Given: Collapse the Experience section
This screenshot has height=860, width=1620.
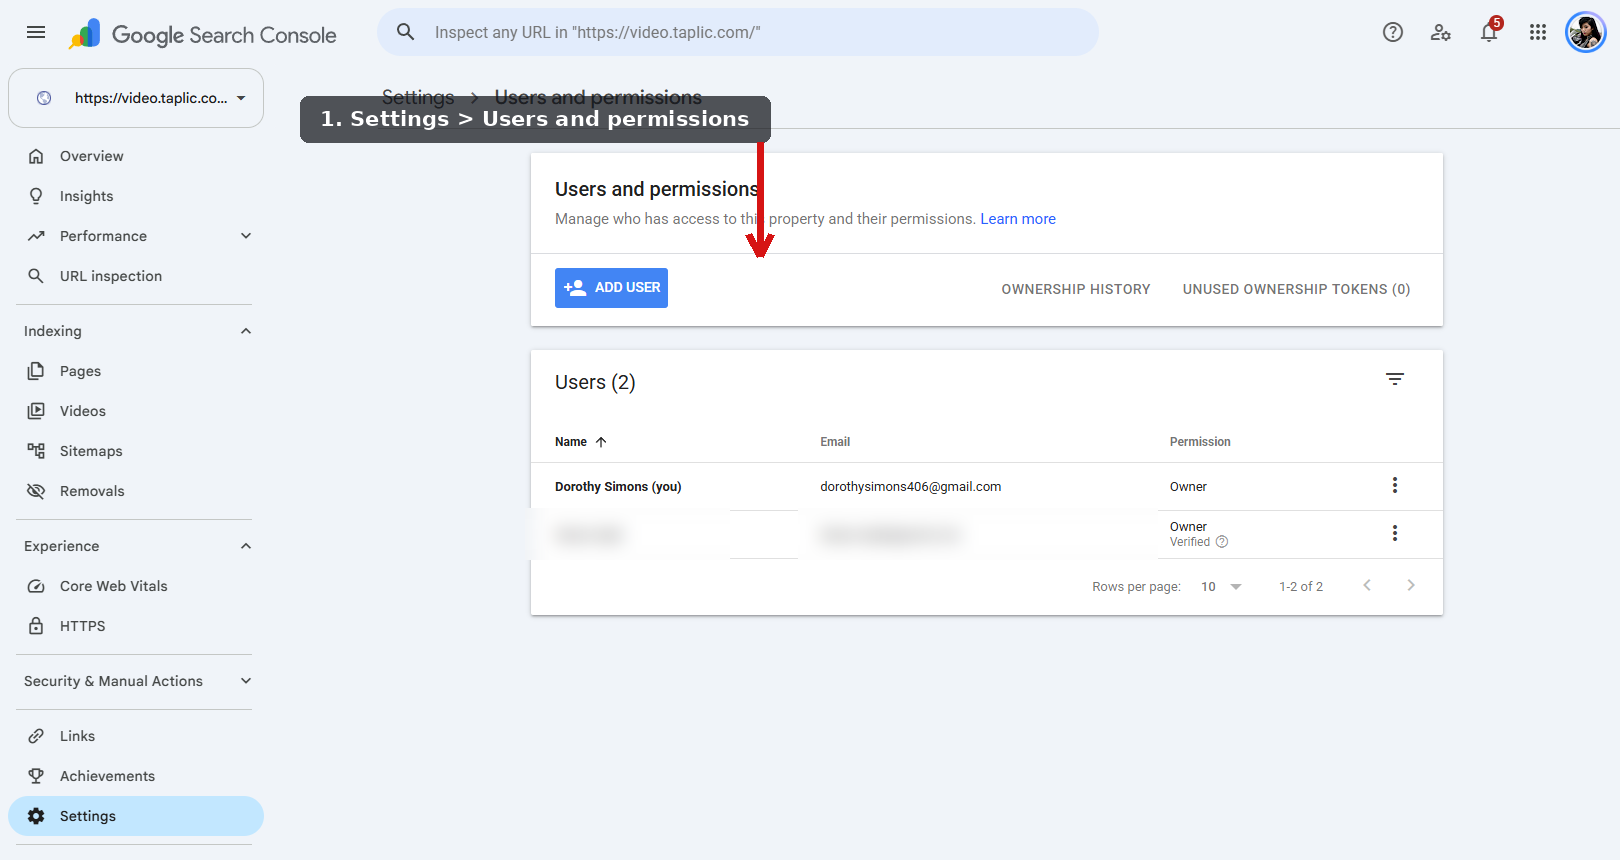Looking at the screenshot, I should [x=246, y=546].
